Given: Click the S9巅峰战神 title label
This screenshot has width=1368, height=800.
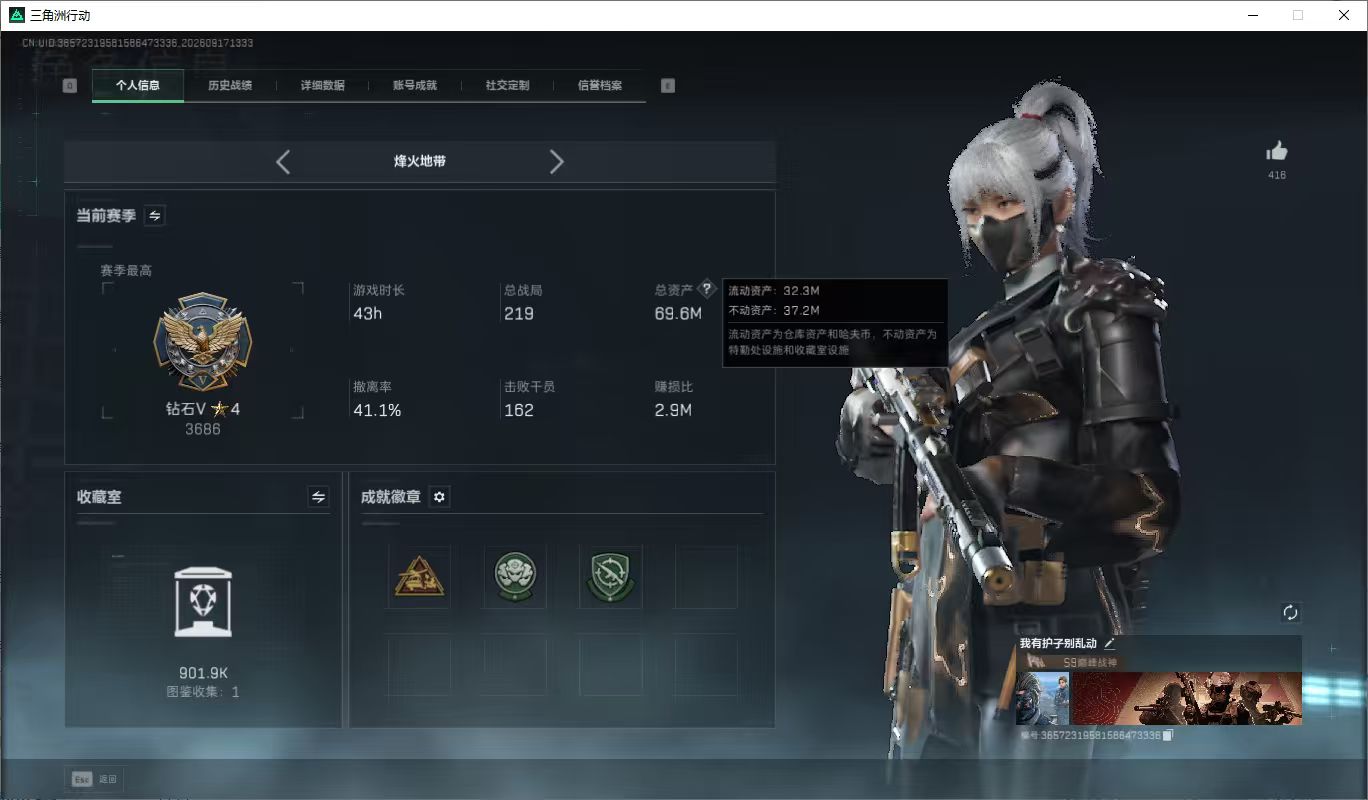Looking at the screenshot, I should click(1090, 662).
